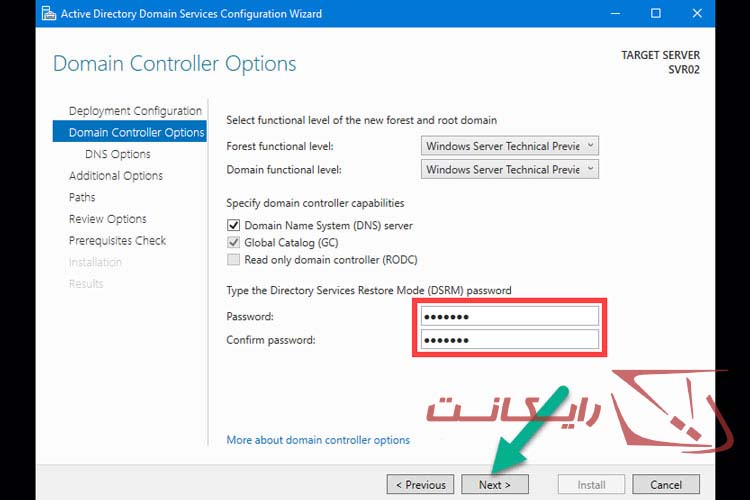
Task: Go to Paths step
Action: (82, 197)
